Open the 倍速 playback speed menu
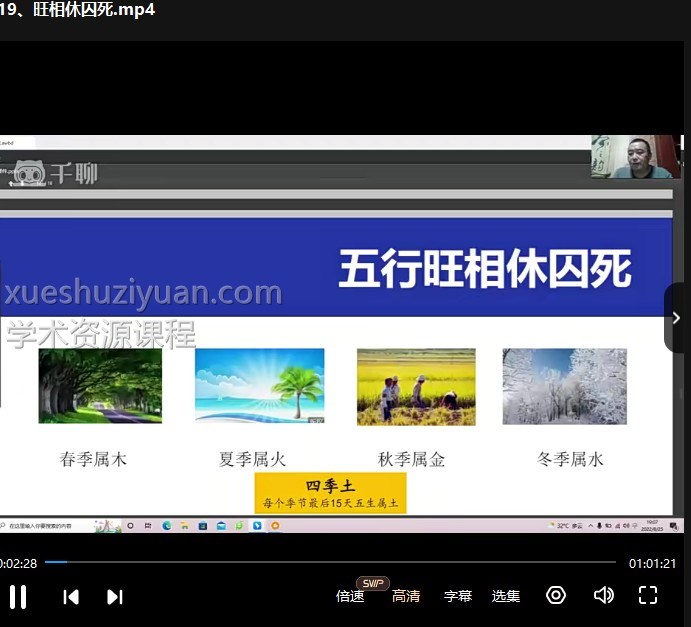Viewport: 691px width, 627px height. point(350,596)
